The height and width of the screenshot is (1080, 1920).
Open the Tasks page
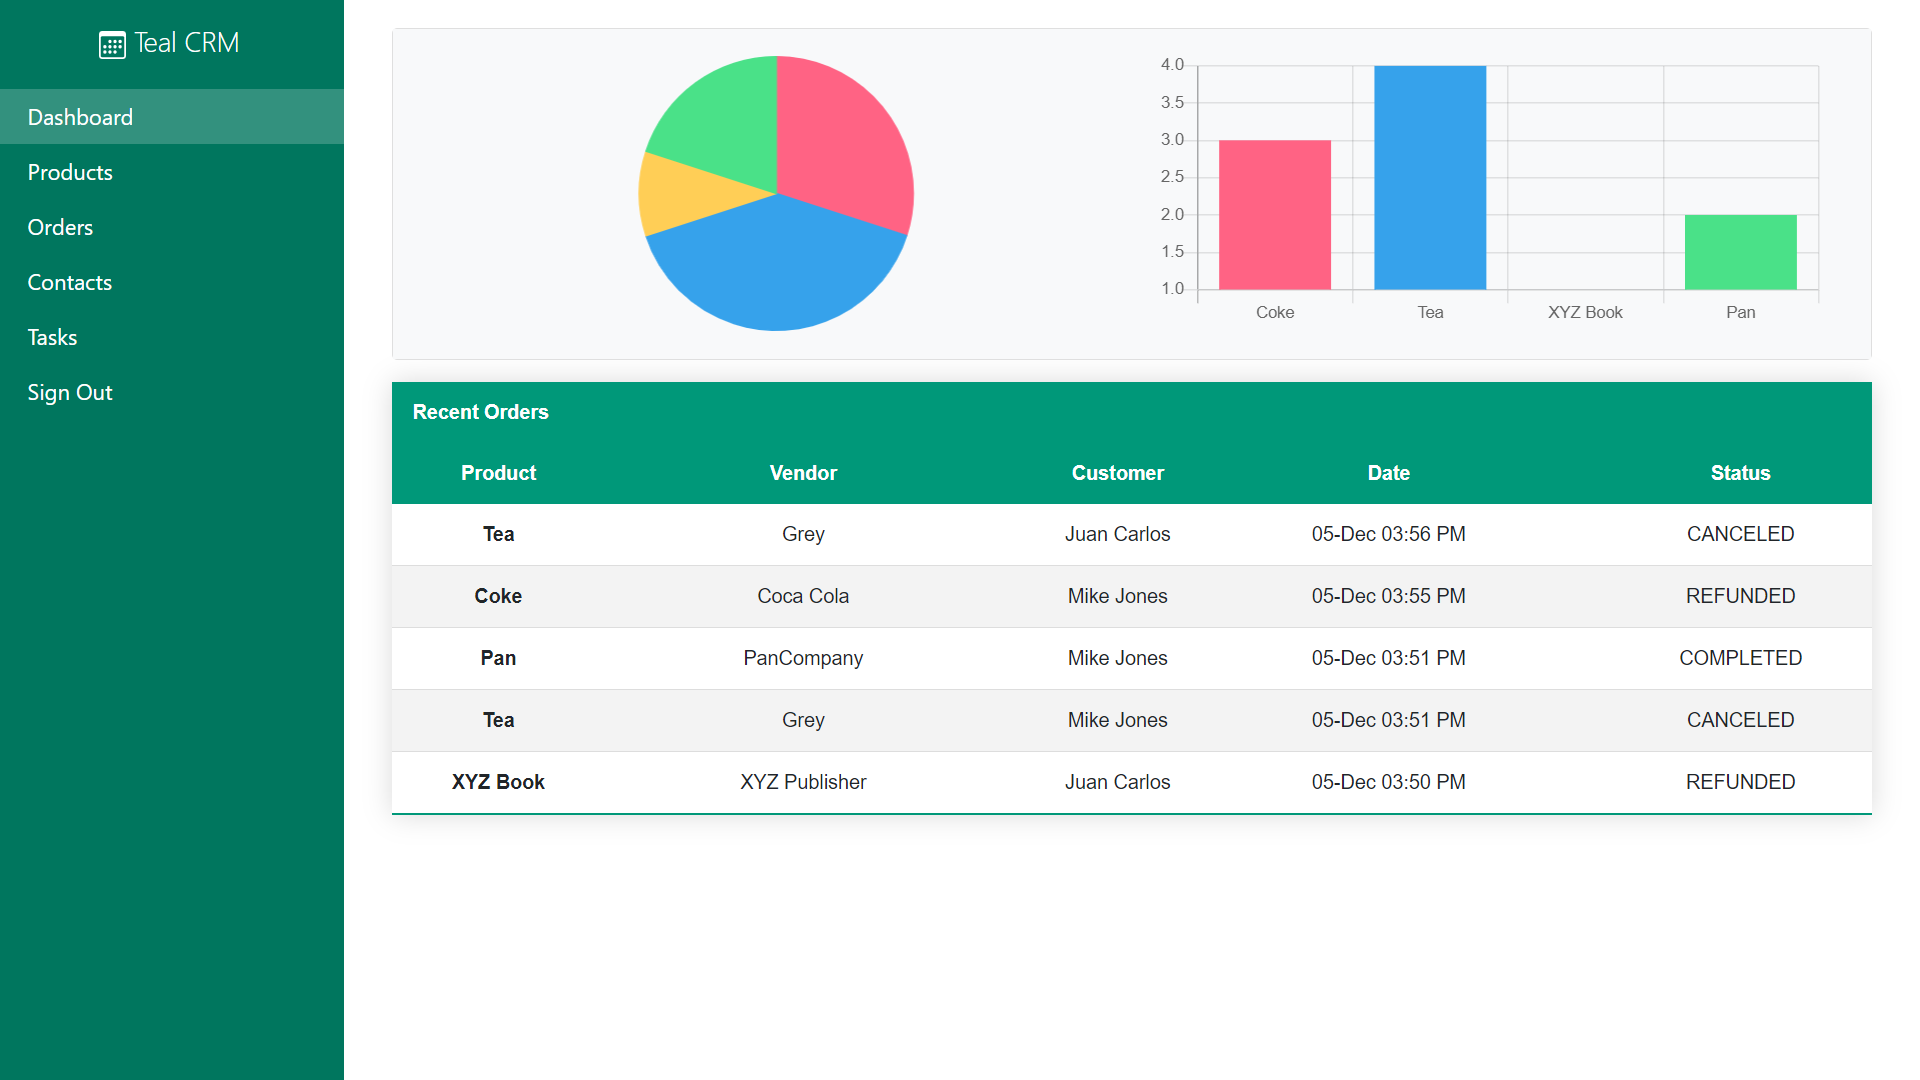click(52, 337)
